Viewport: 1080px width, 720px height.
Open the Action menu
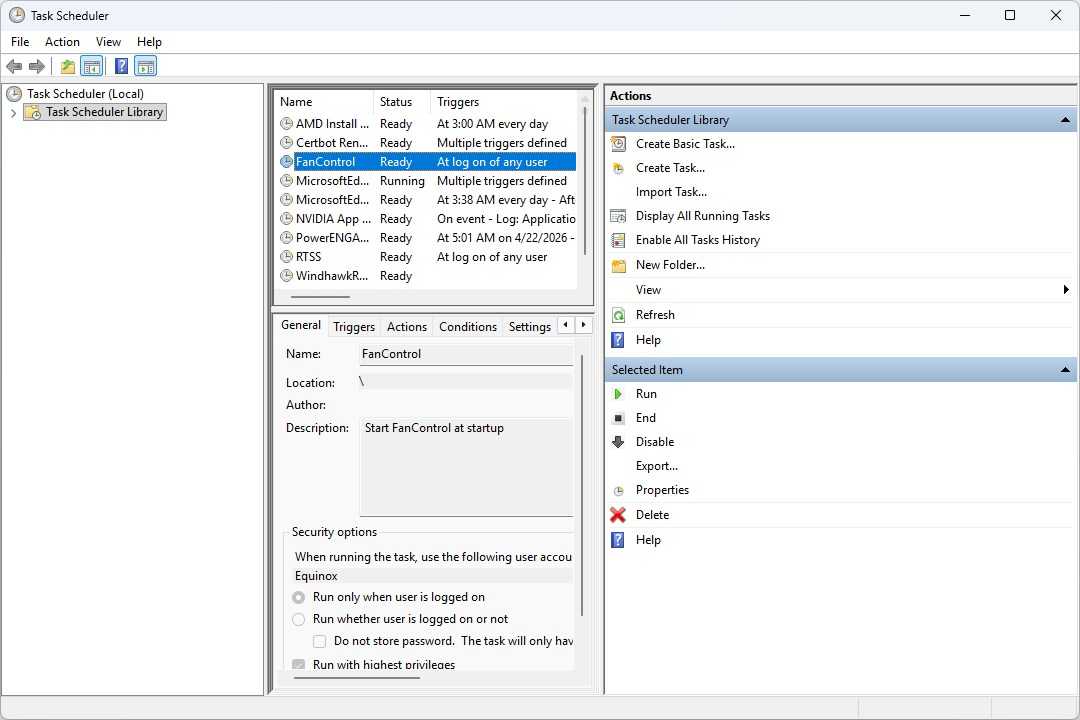[x=62, y=42]
